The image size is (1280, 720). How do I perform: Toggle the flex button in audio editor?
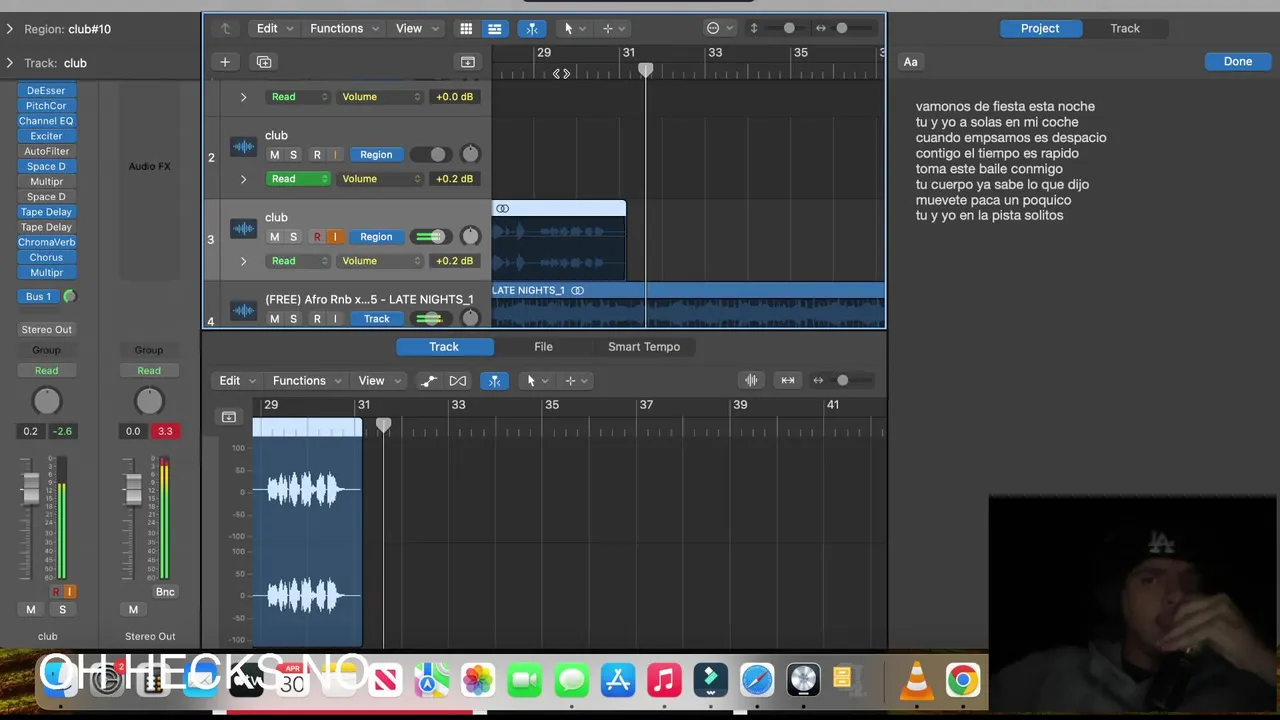click(458, 380)
